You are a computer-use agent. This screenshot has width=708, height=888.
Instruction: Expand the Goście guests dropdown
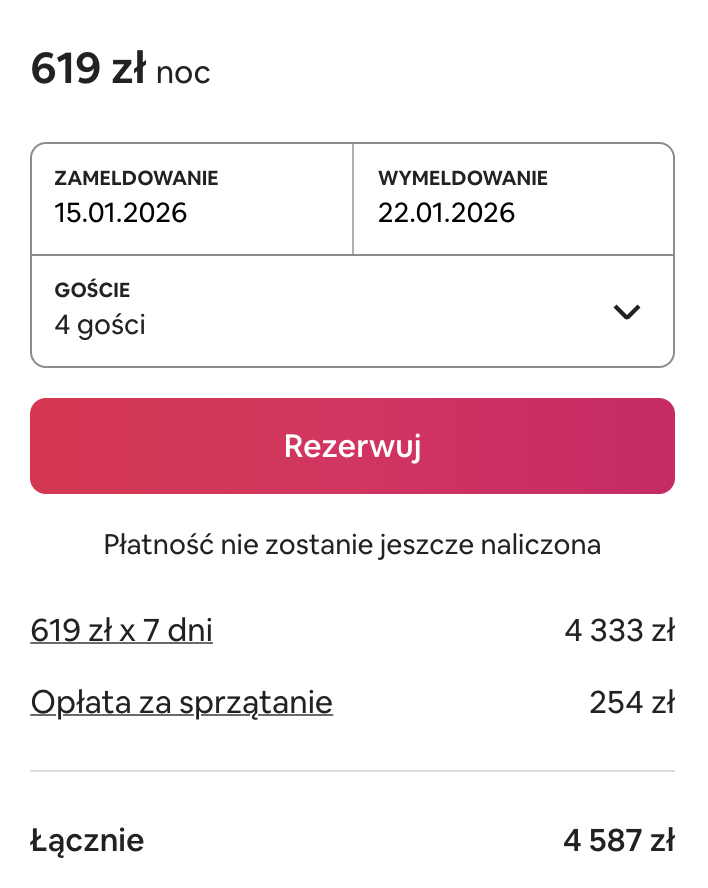(x=352, y=311)
